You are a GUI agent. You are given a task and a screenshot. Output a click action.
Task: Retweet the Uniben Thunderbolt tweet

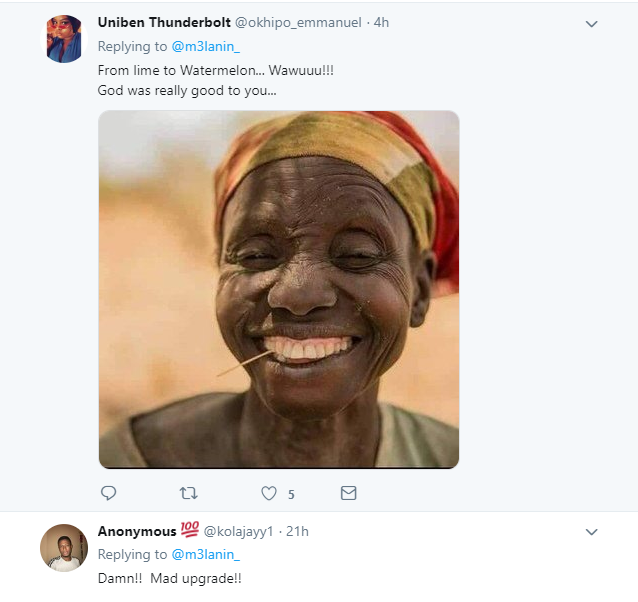click(188, 493)
